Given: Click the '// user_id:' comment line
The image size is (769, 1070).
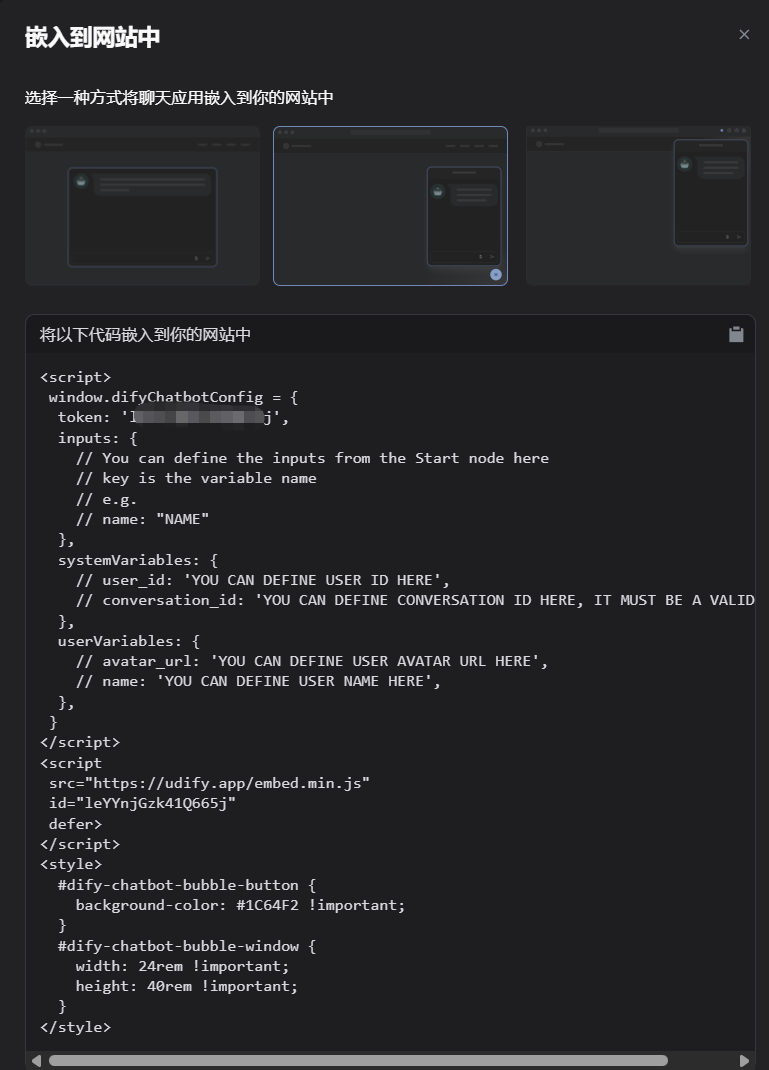Looking at the screenshot, I should coord(263,580).
